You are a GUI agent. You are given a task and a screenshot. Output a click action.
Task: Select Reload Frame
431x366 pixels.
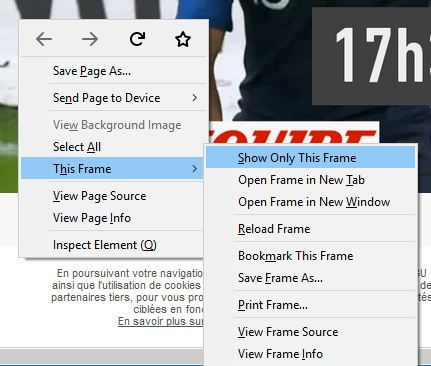point(310,229)
